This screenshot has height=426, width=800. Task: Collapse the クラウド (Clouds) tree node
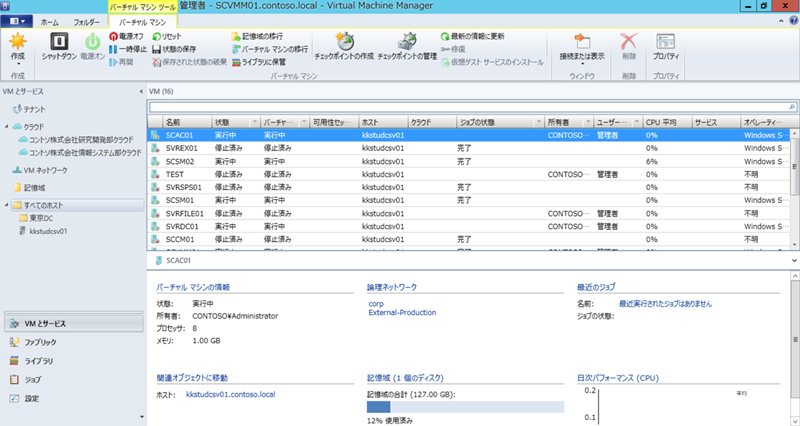point(7,127)
